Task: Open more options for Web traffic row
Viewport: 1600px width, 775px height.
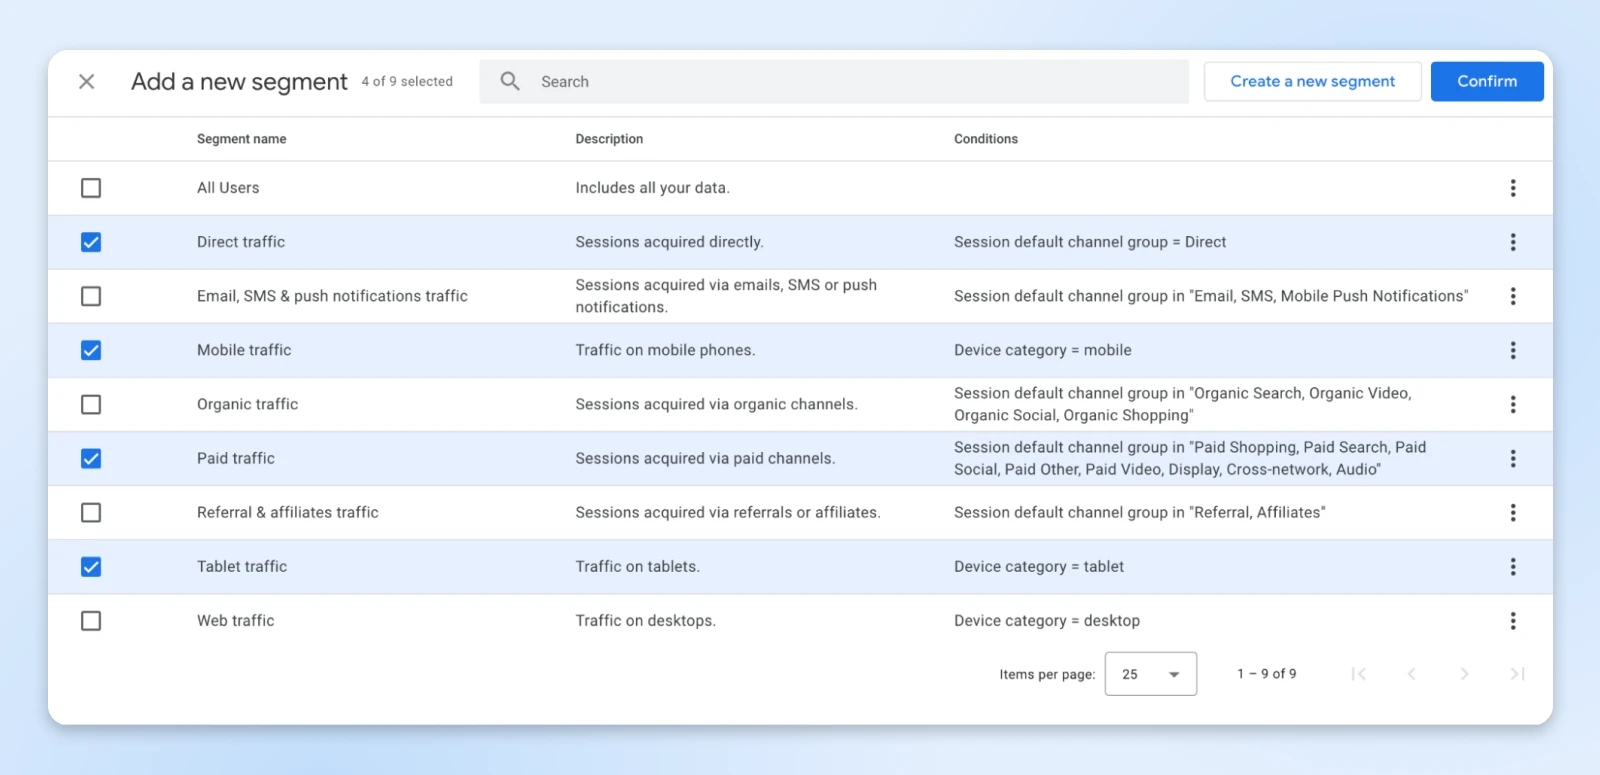Action: click(x=1512, y=621)
